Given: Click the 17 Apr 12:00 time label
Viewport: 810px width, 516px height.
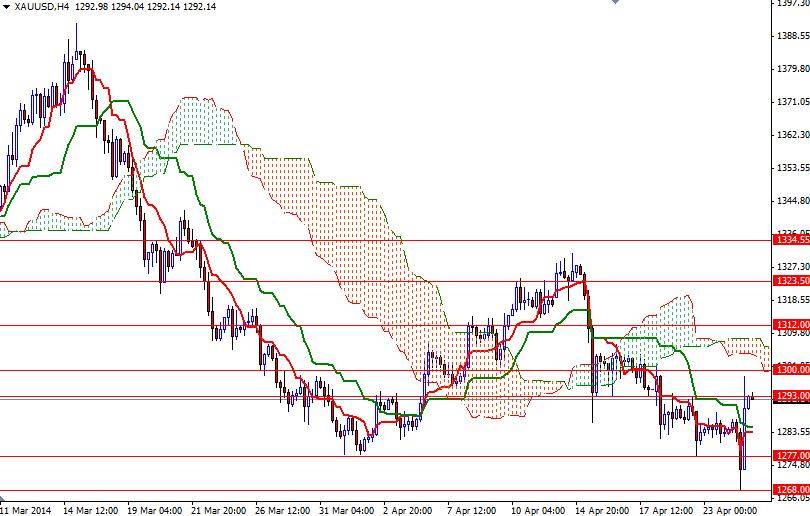Looking at the screenshot, I should 667,510.
